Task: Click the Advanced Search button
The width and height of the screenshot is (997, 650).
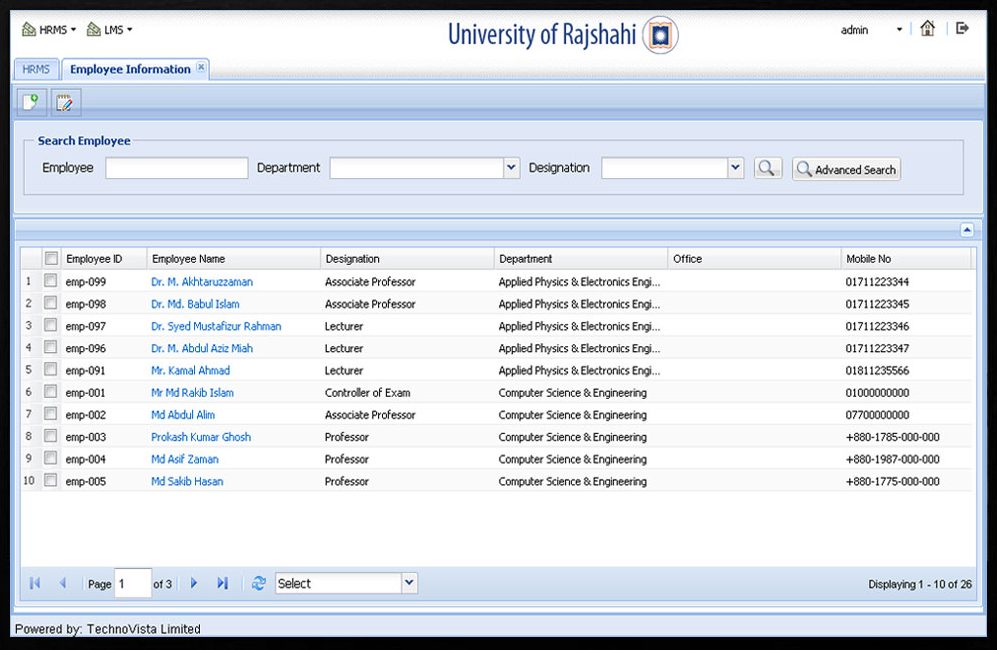Action: (x=846, y=169)
